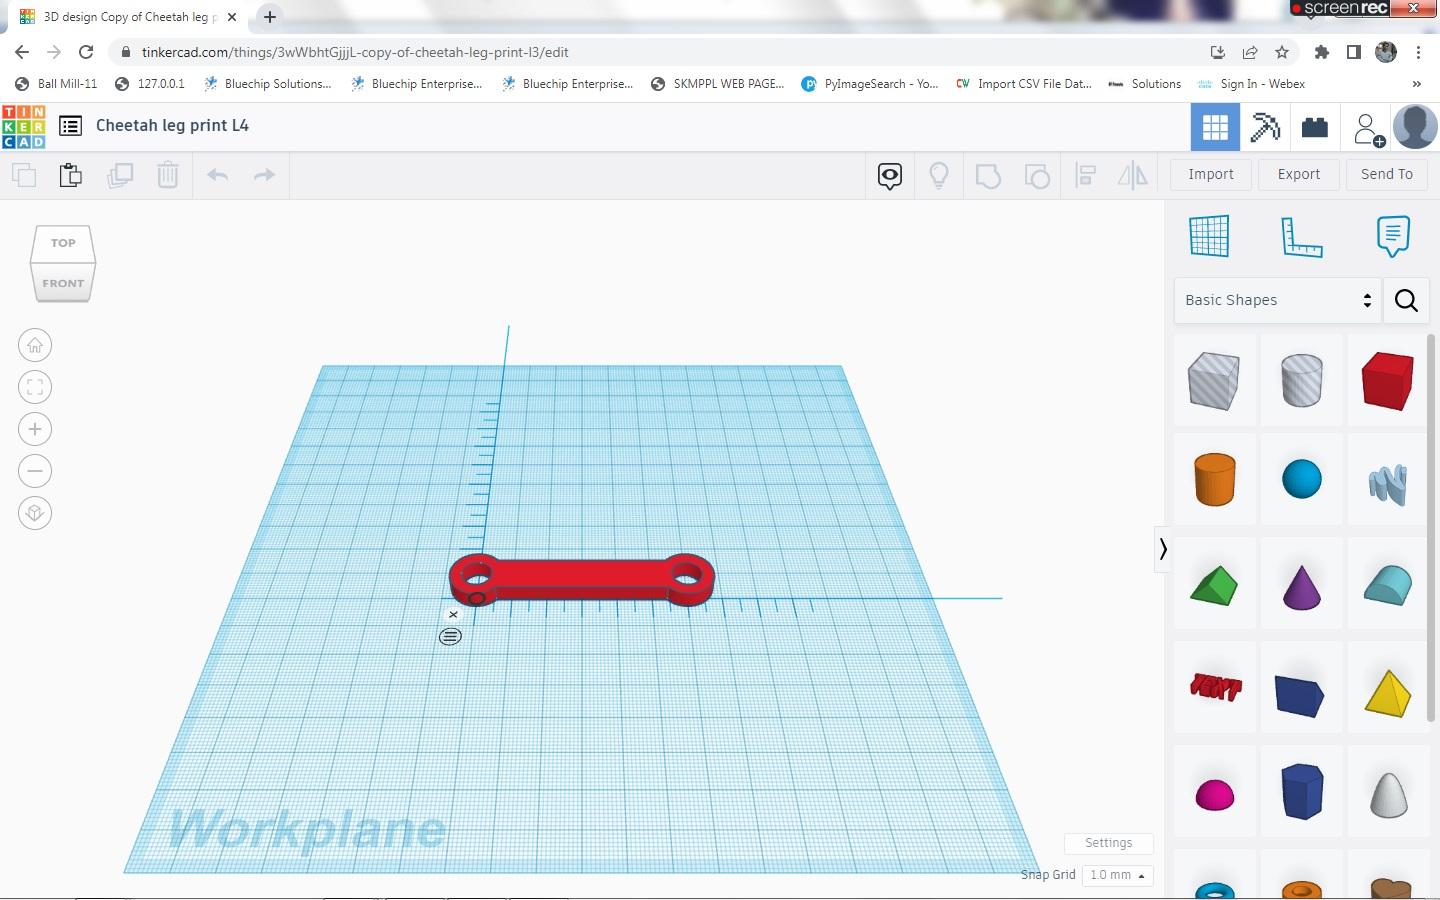The image size is (1440, 900).
Task: Click the Duplicate and repeat icon
Action: pos(120,175)
